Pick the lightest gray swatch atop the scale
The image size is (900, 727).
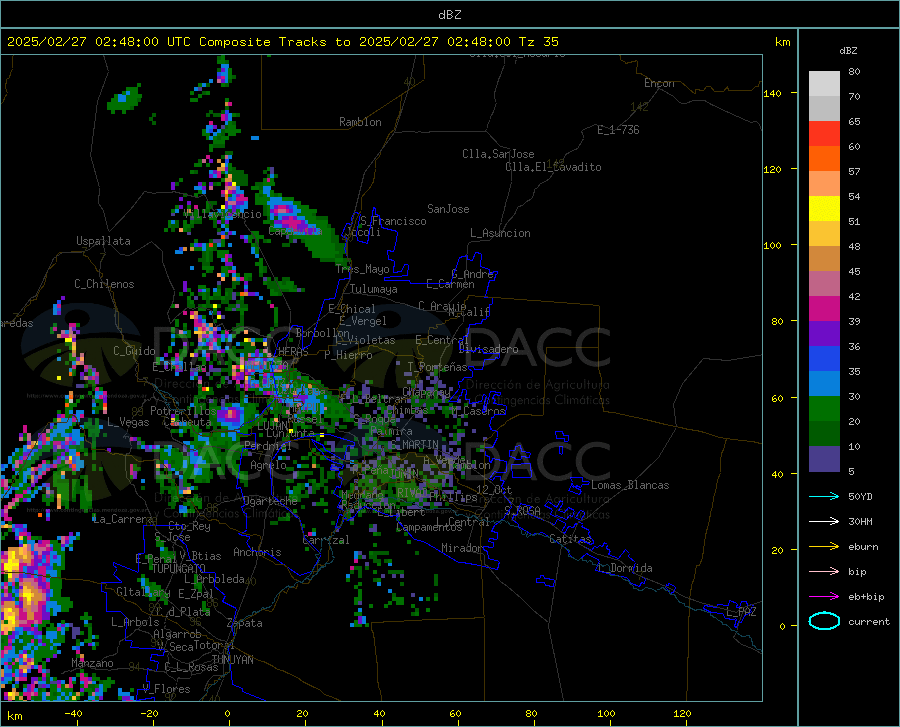[x=824, y=84]
